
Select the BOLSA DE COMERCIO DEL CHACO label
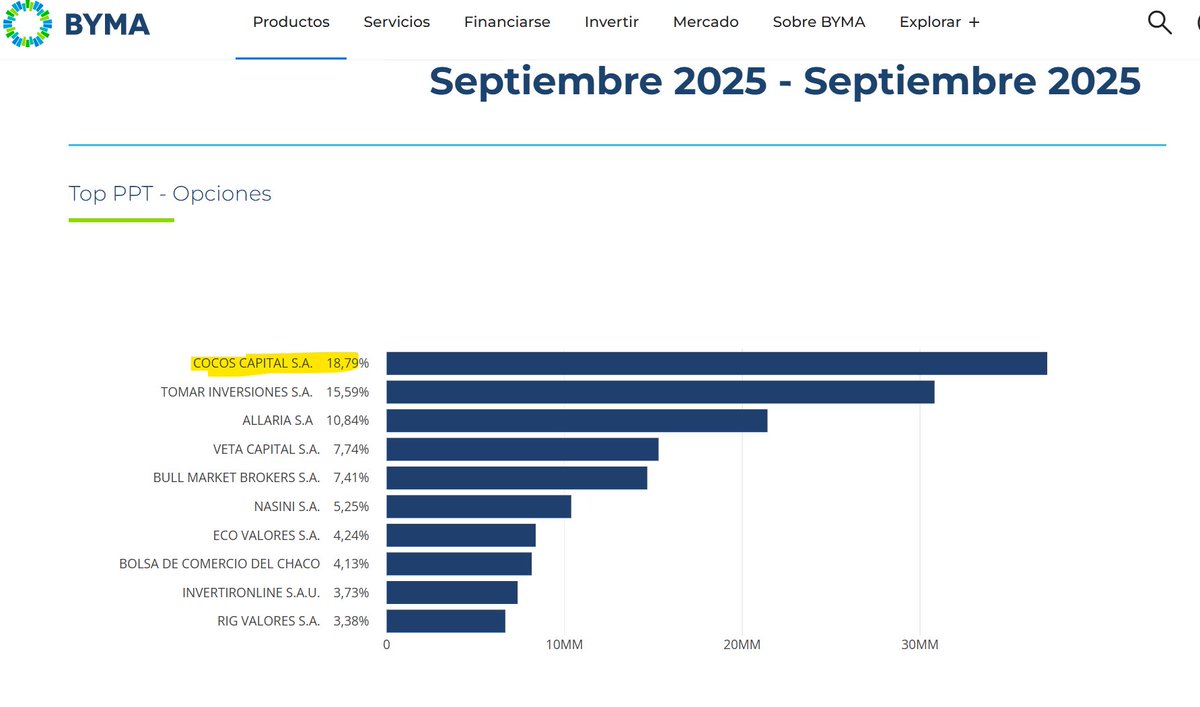pos(220,564)
